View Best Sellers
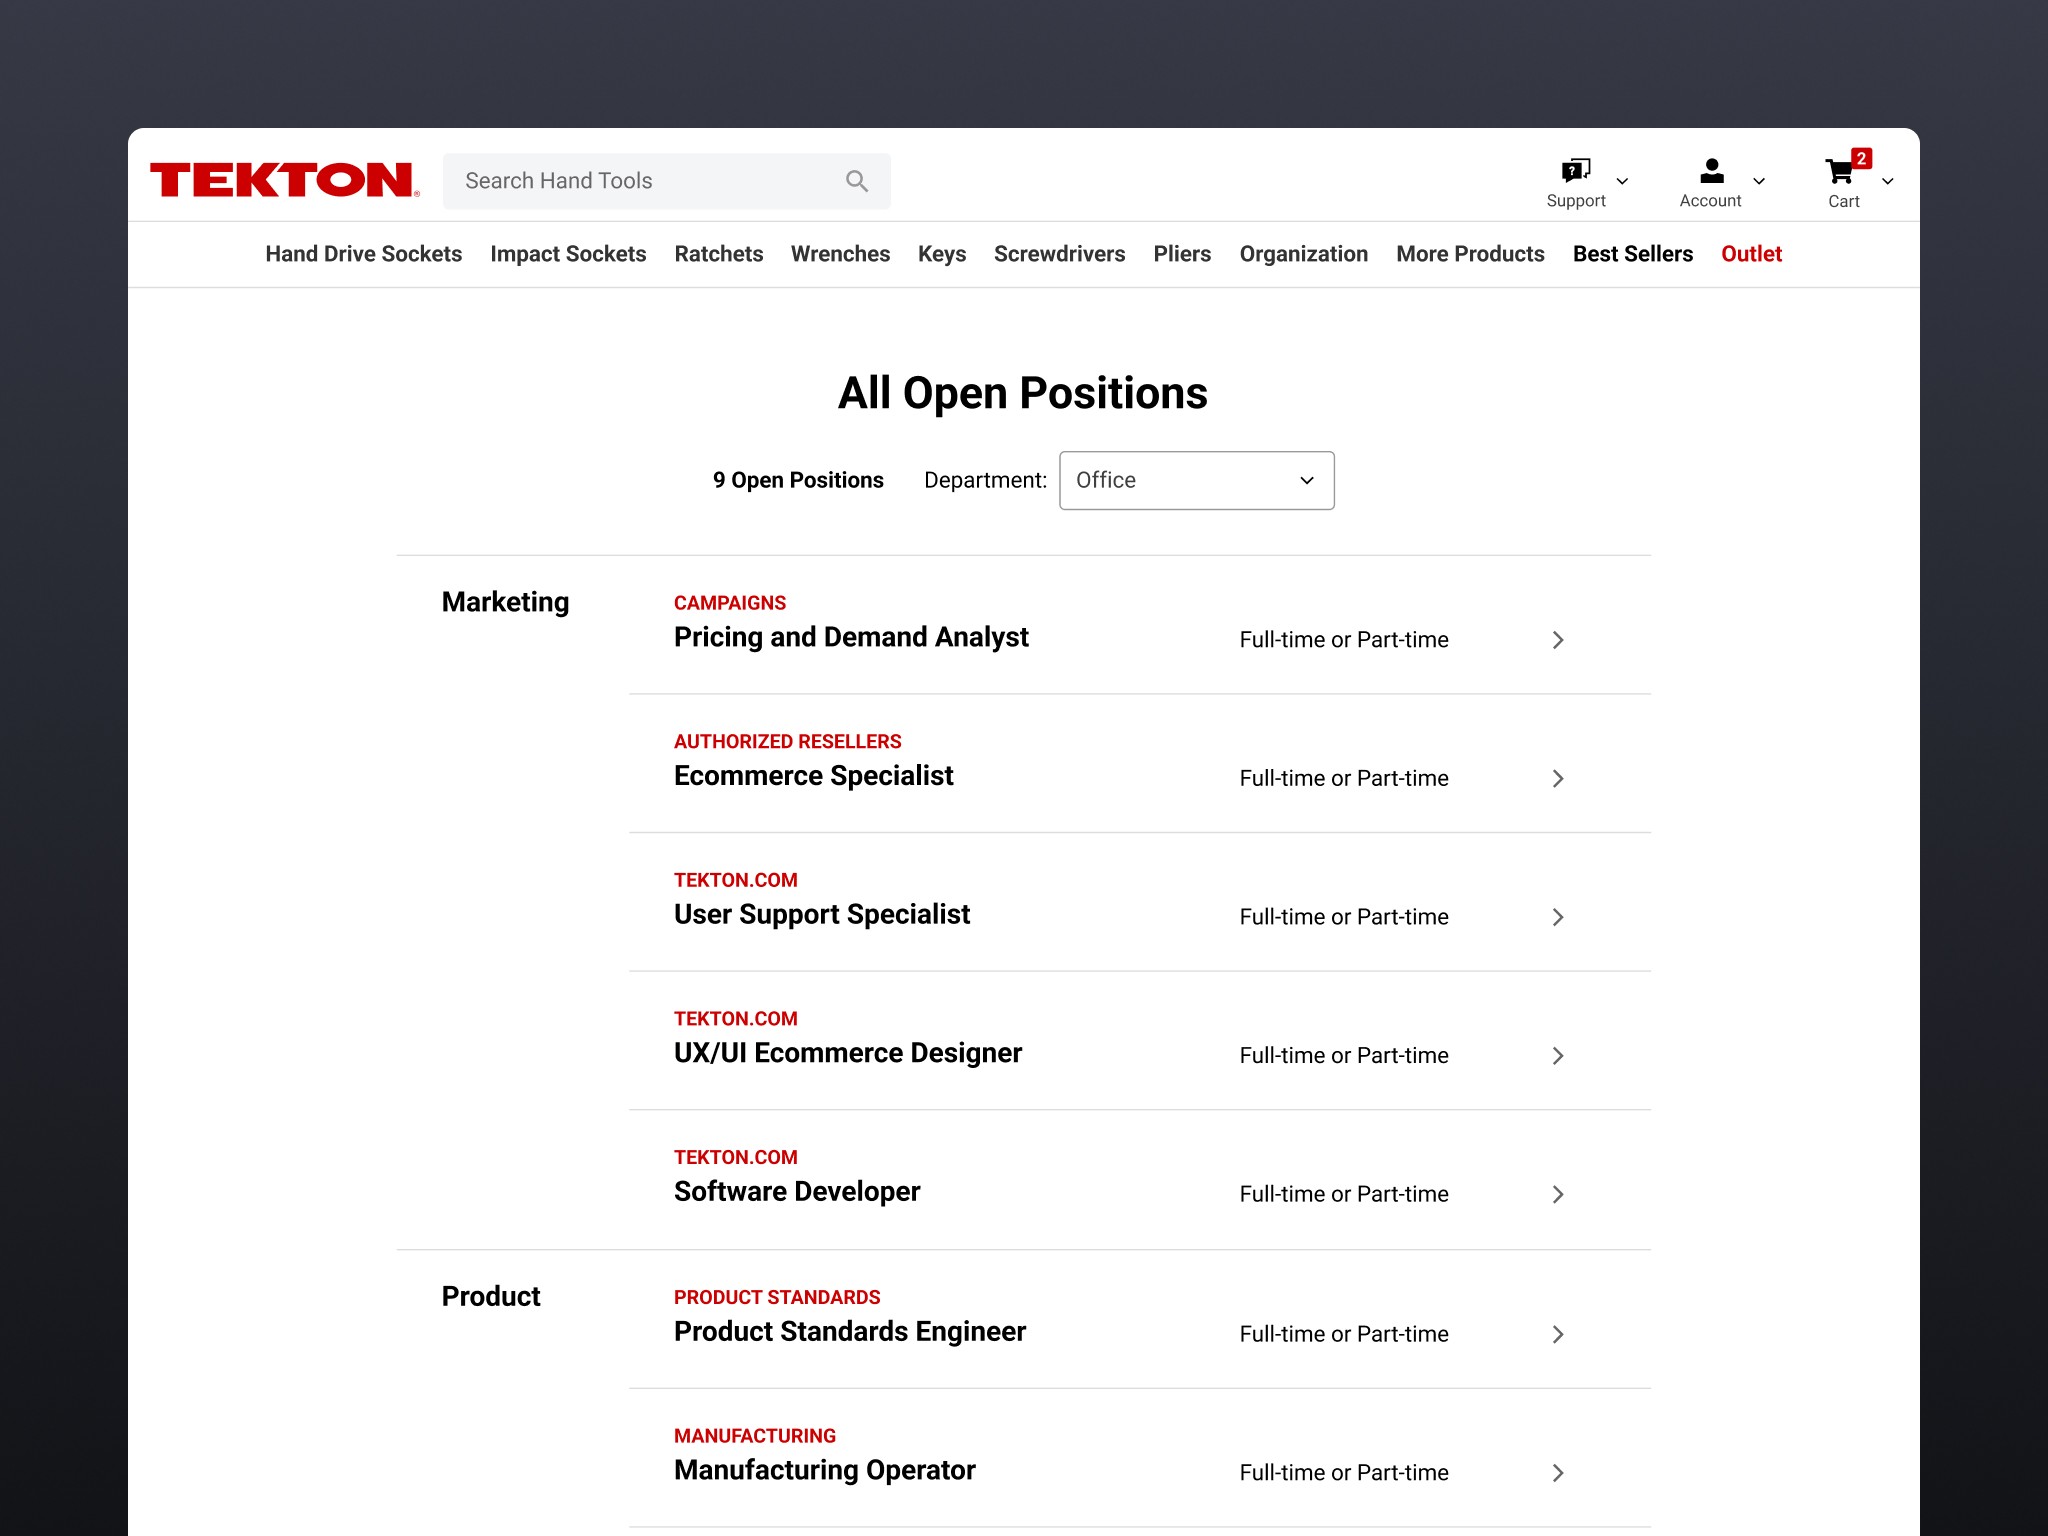This screenshot has width=2048, height=1536. coord(1633,254)
